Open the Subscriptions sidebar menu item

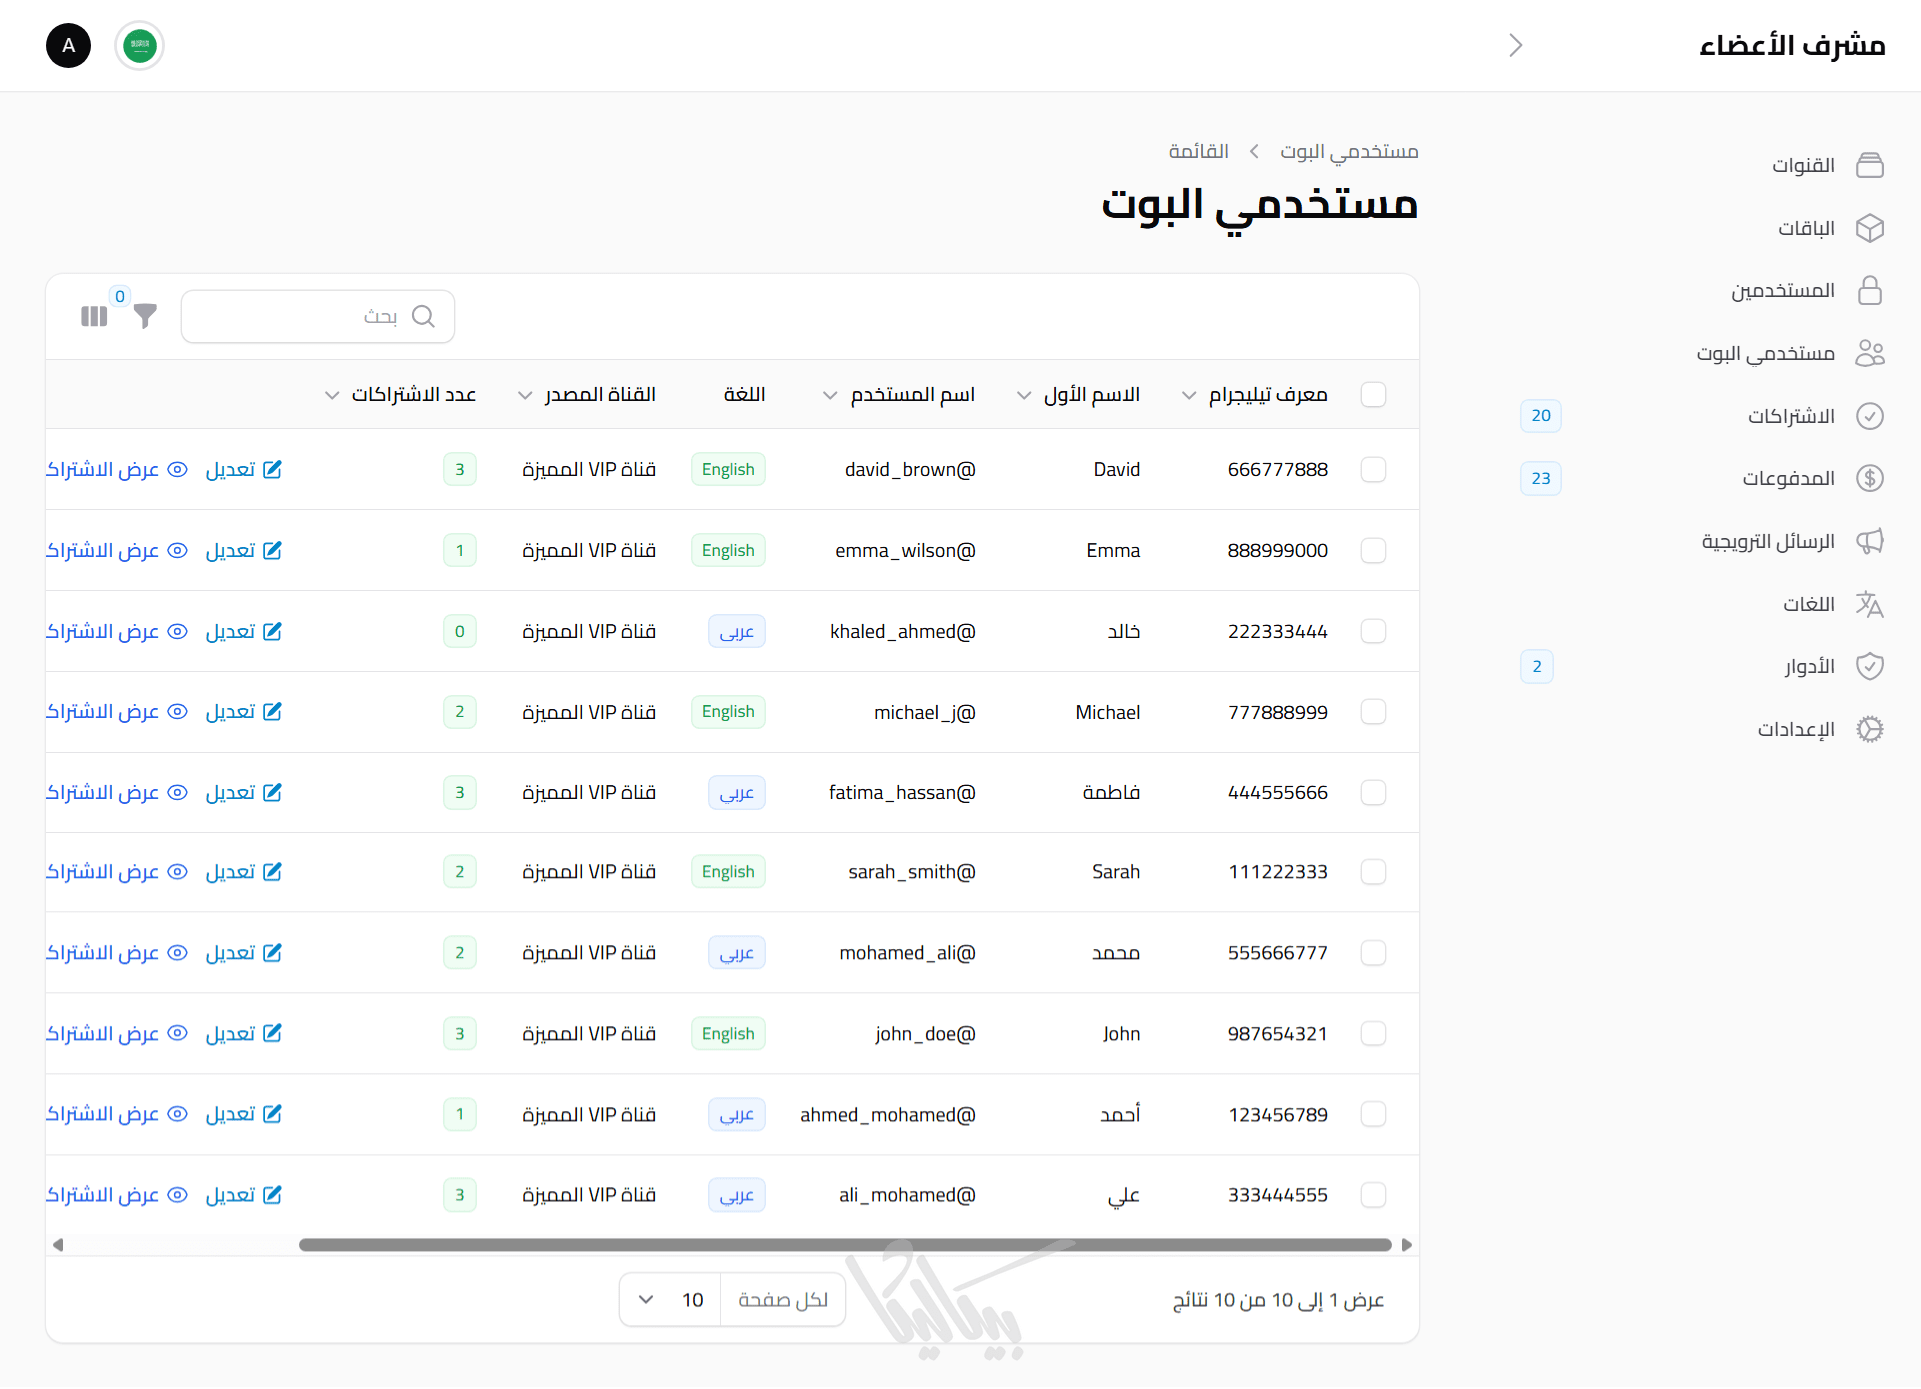click(1790, 416)
